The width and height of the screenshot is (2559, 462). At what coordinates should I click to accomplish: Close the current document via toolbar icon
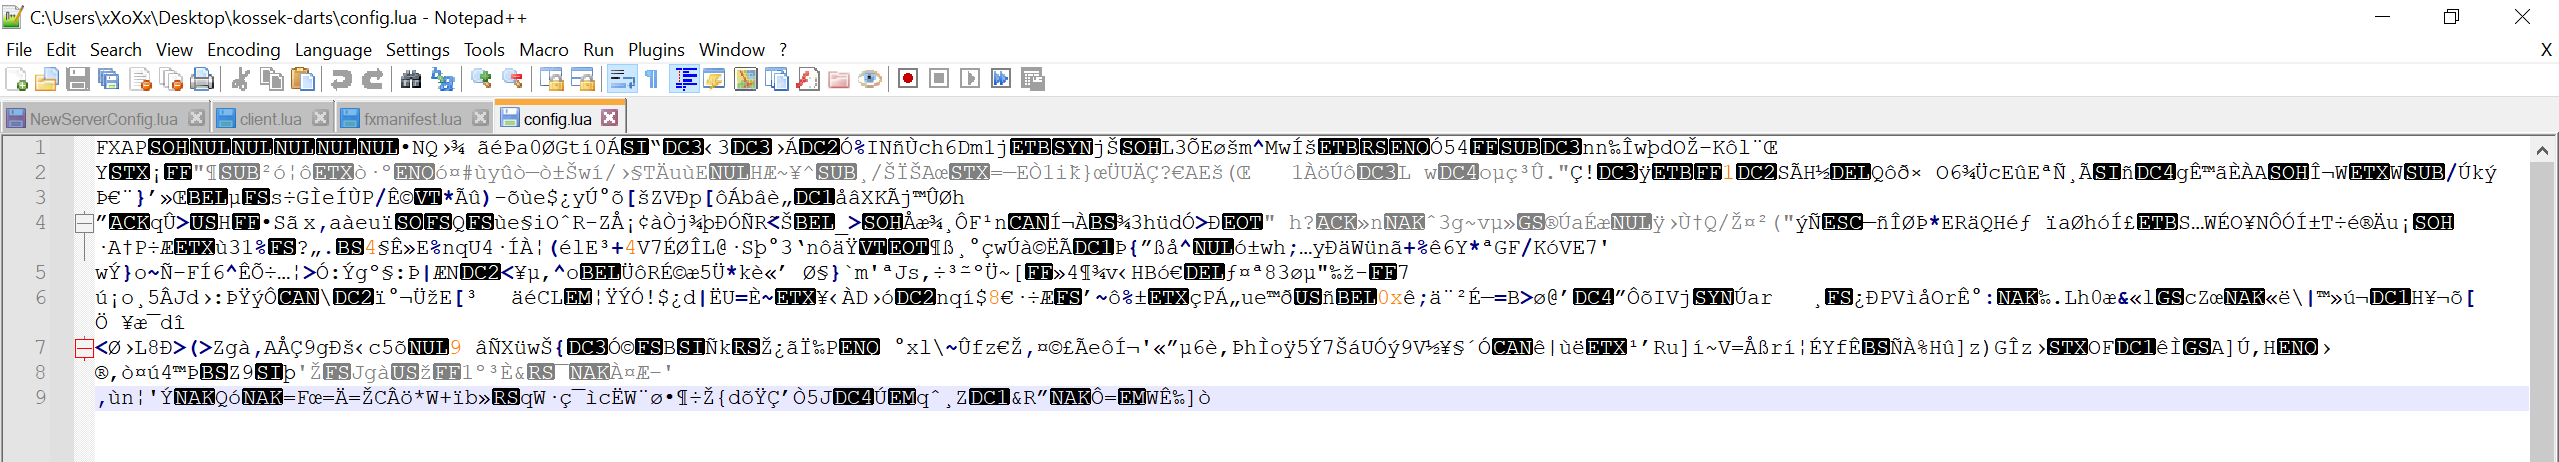point(140,79)
